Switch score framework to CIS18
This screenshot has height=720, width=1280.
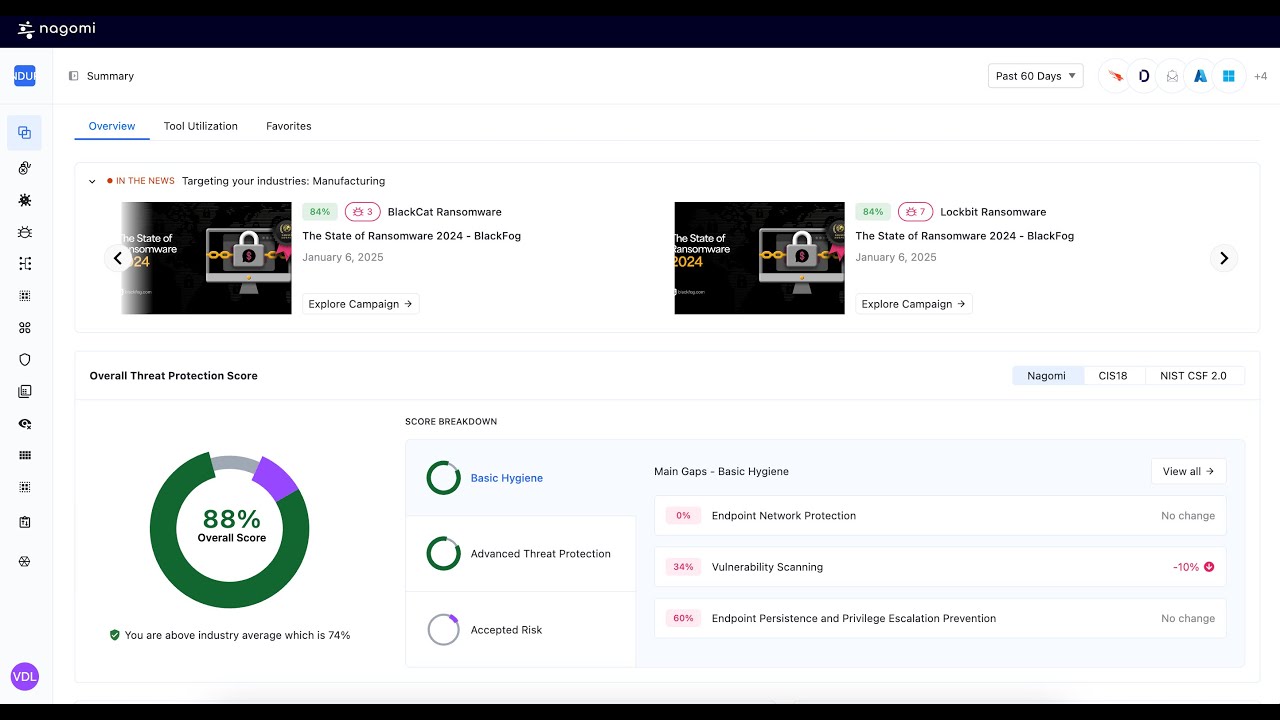tap(1113, 376)
